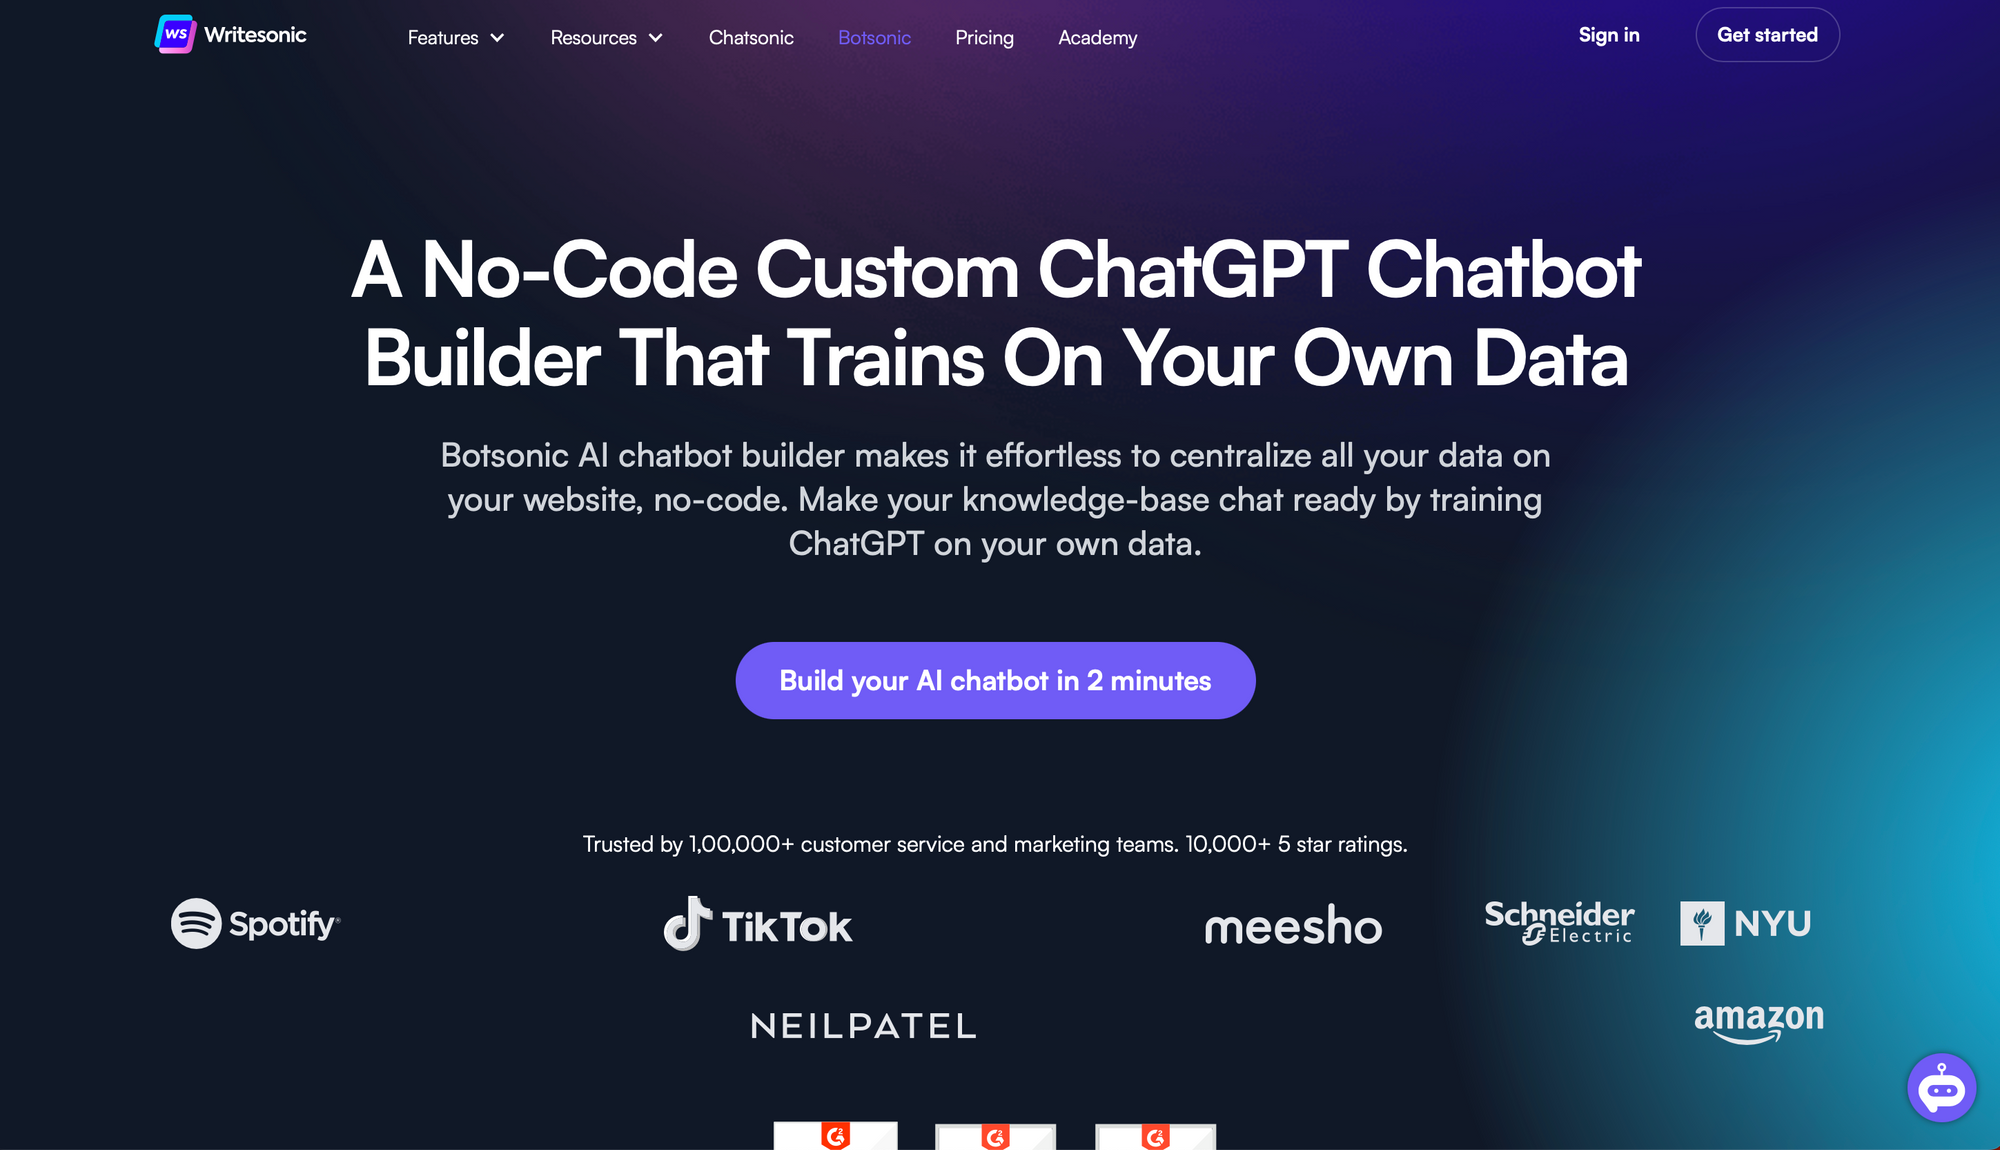Click the Get started button
The image size is (2000, 1150).
[x=1768, y=34]
